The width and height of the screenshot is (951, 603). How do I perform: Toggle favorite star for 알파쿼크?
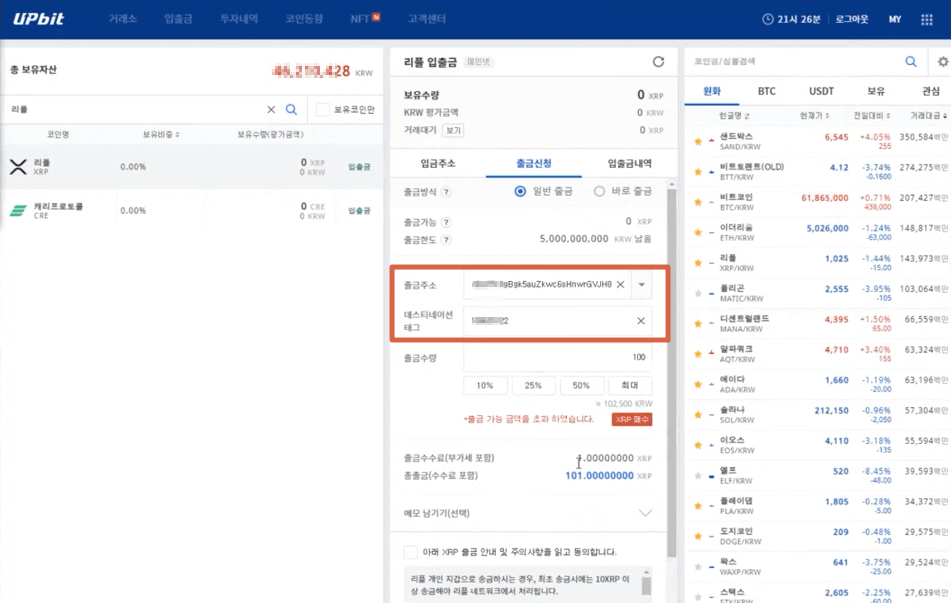pos(698,354)
